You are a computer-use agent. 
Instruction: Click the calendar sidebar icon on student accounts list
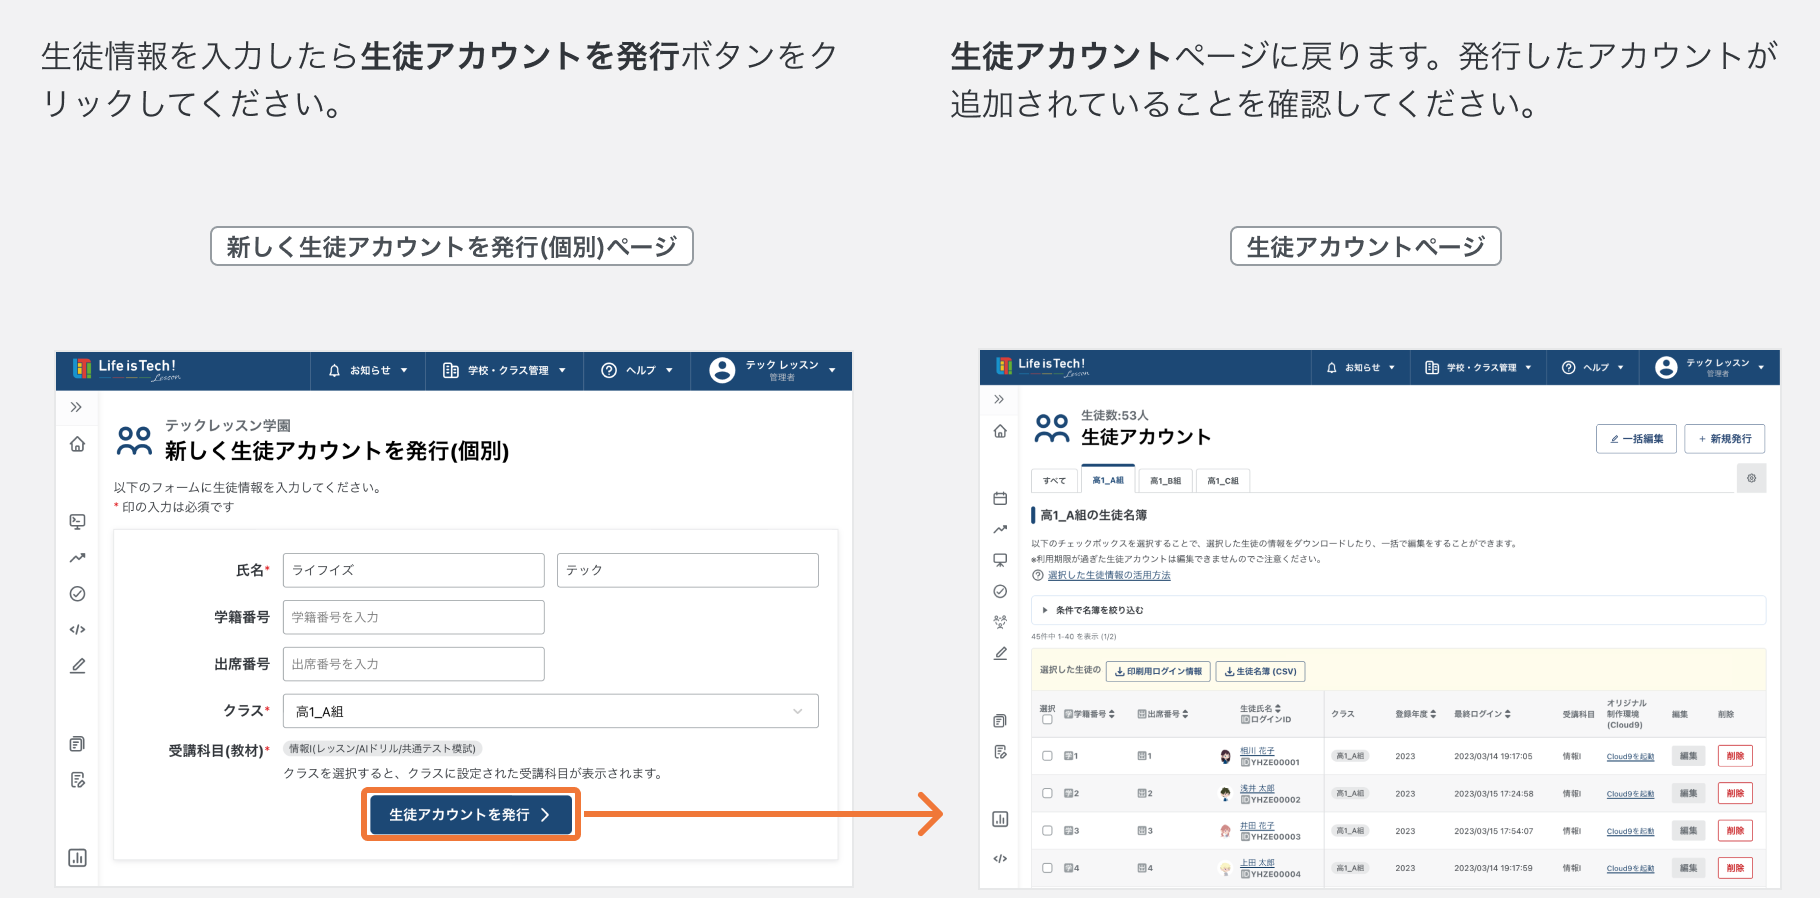tap(1000, 498)
